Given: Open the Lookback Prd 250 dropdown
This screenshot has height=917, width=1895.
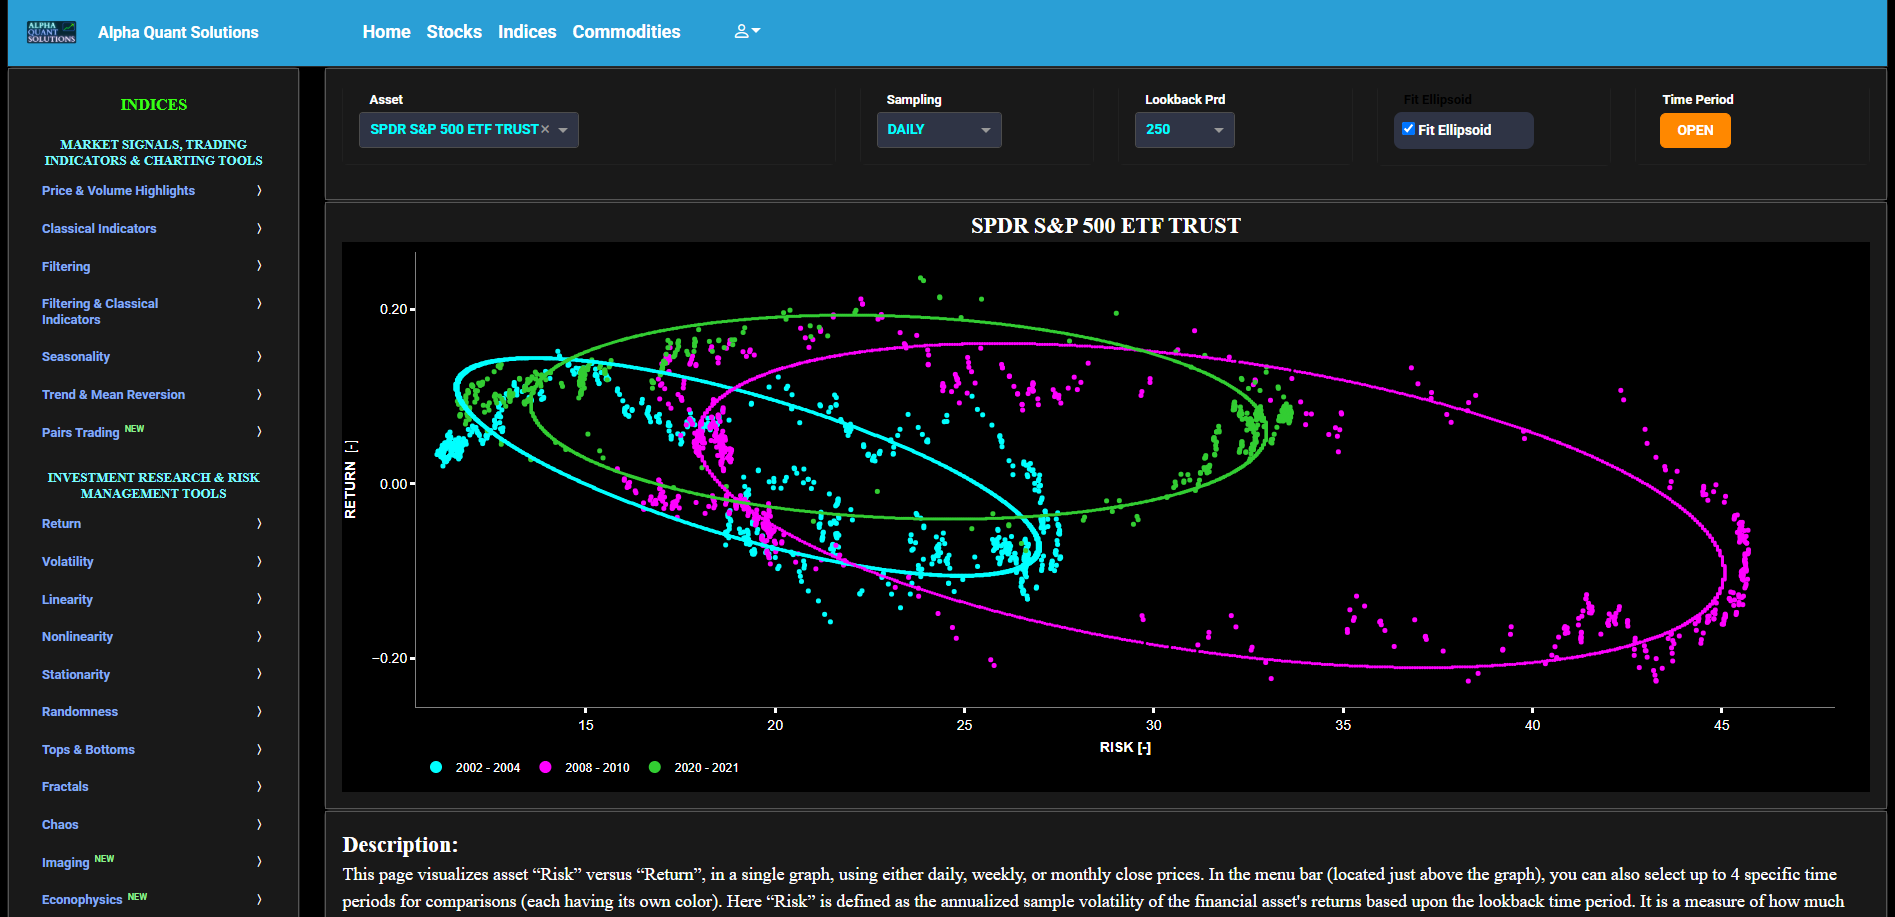Looking at the screenshot, I should [x=1184, y=130].
